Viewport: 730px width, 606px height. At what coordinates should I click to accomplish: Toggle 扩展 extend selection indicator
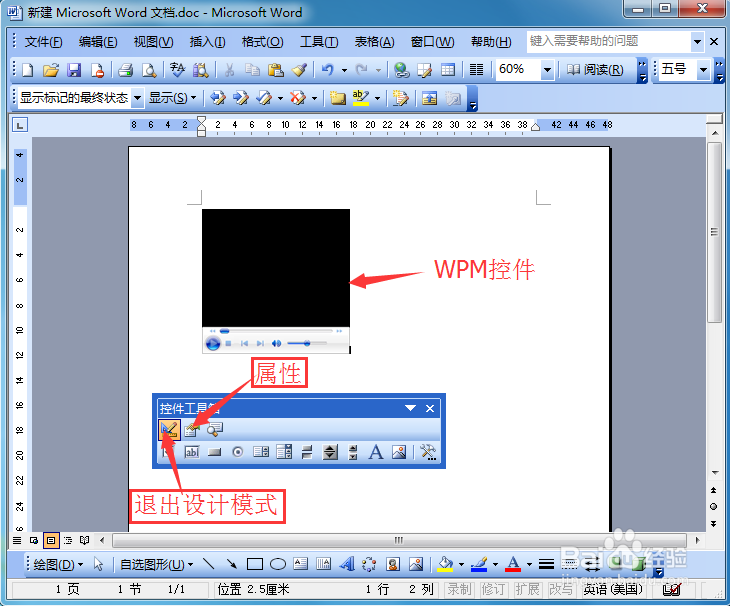coord(527,590)
